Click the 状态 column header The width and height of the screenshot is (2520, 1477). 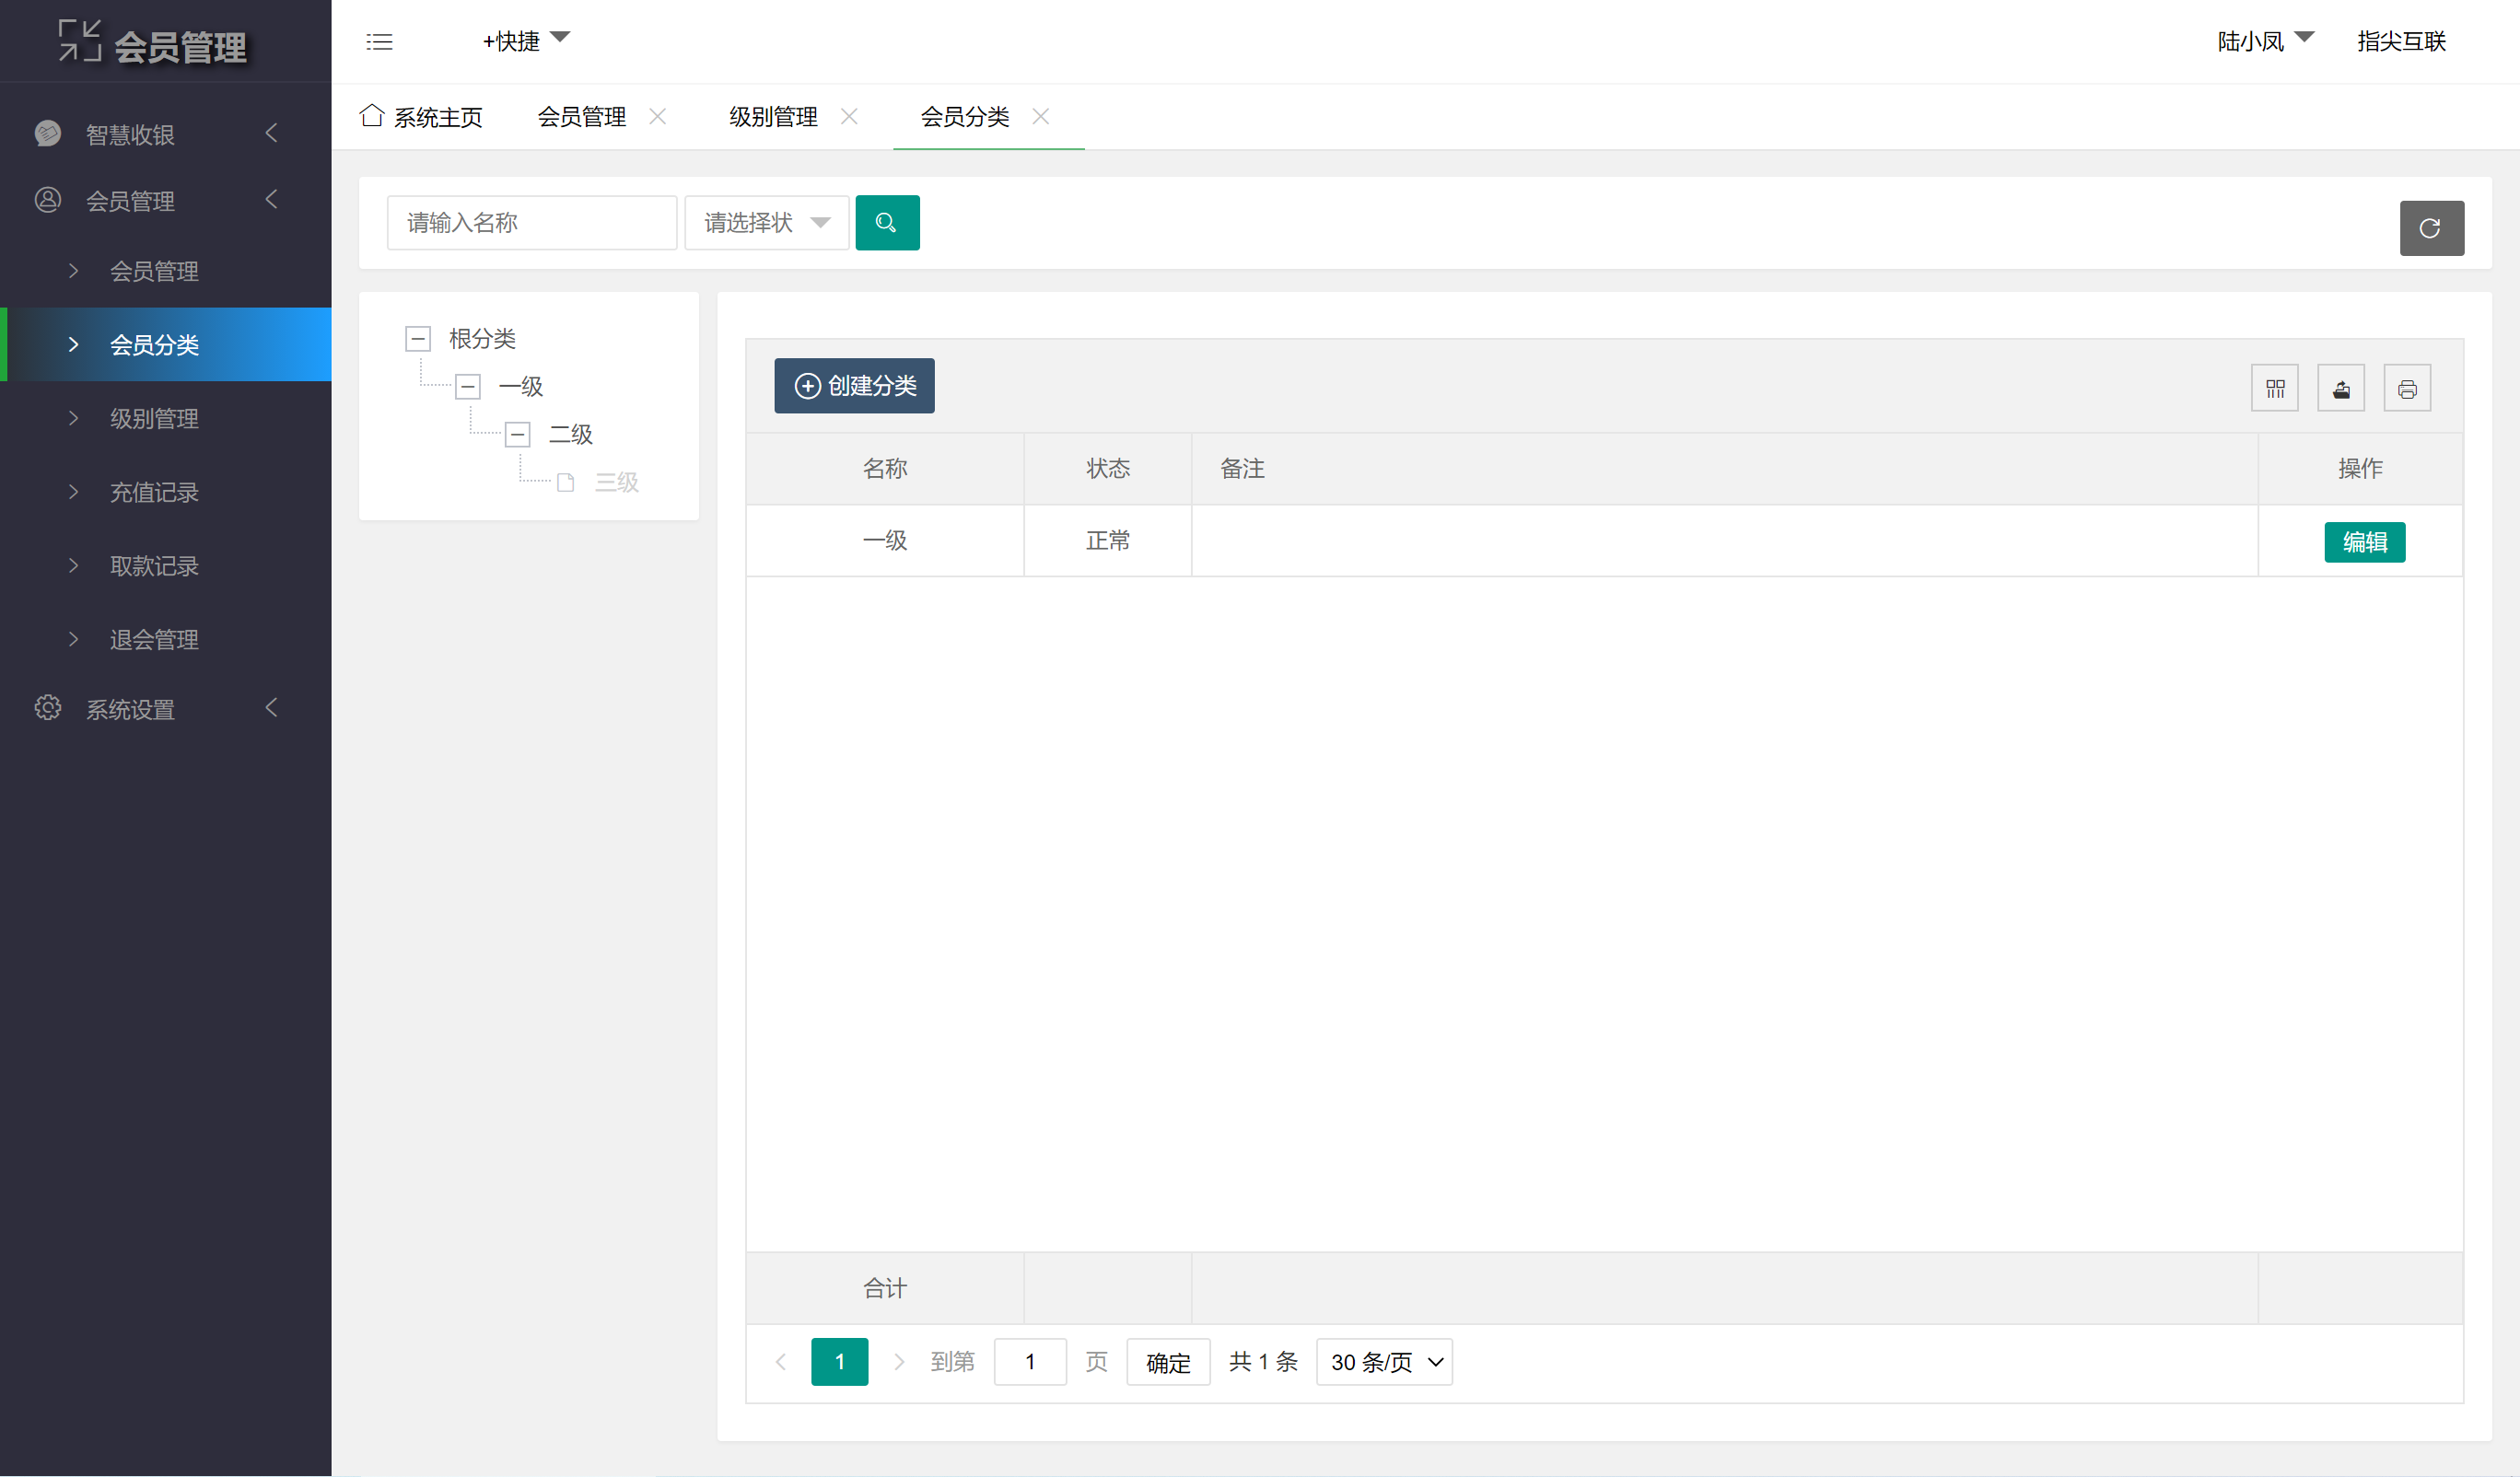tap(1108, 468)
